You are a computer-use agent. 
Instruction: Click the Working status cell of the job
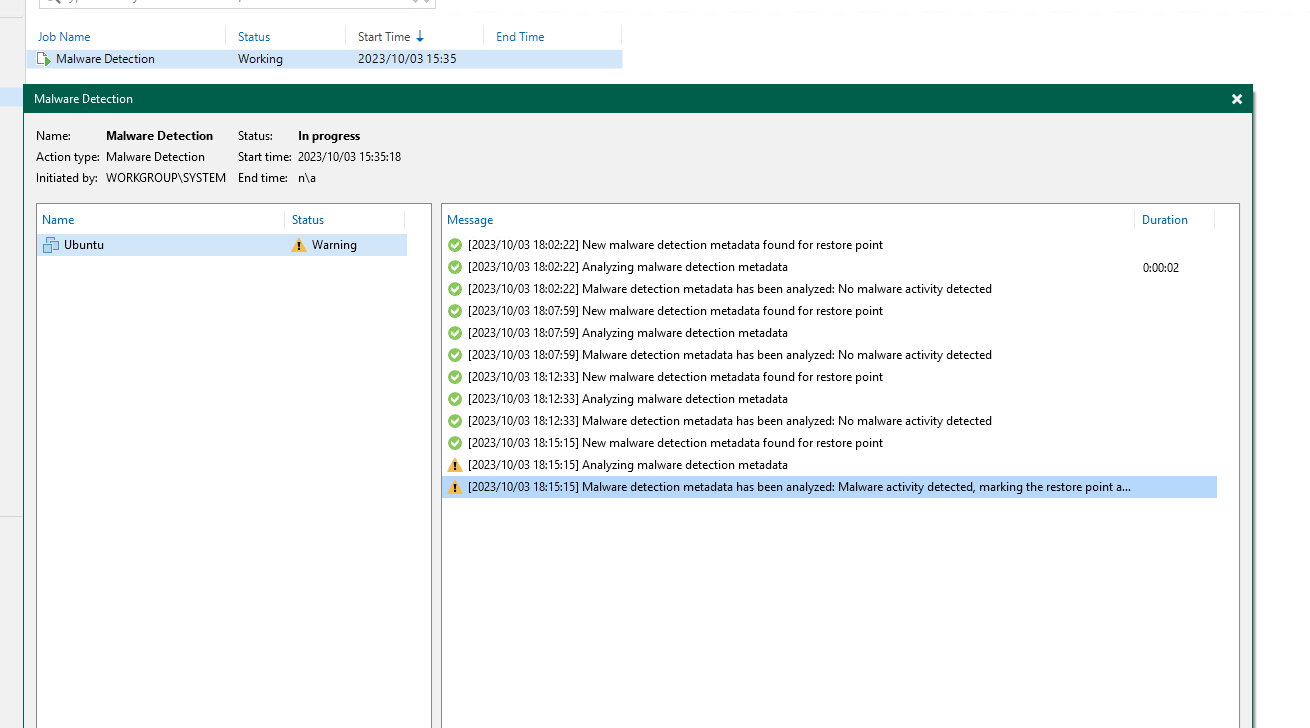tap(260, 59)
